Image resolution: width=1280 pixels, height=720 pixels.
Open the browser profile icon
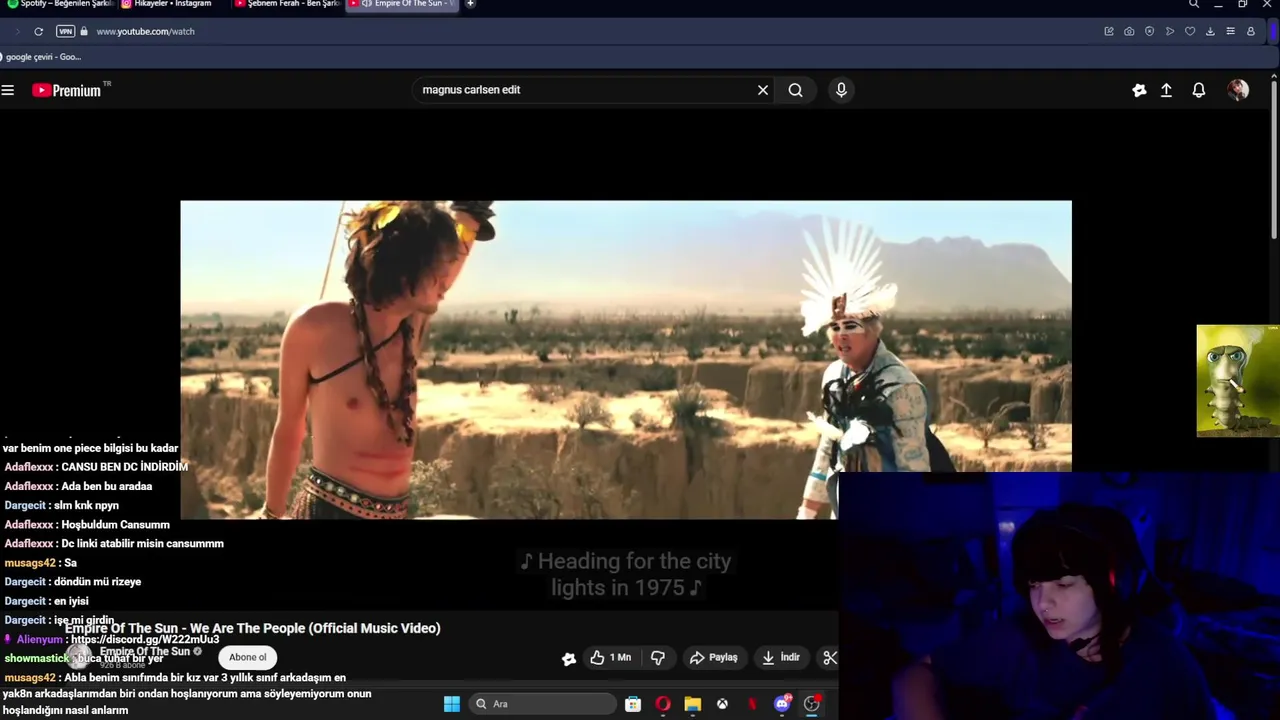click(1250, 31)
